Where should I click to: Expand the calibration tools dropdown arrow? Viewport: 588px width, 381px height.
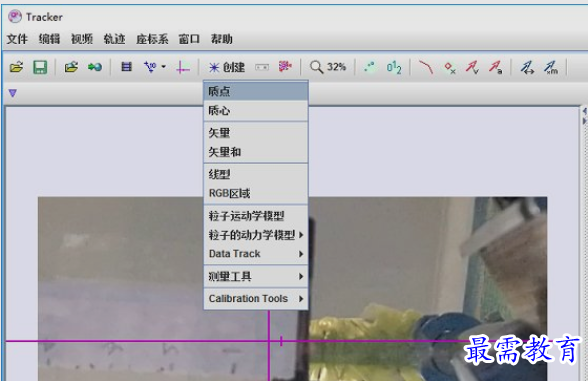pos(164,67)
